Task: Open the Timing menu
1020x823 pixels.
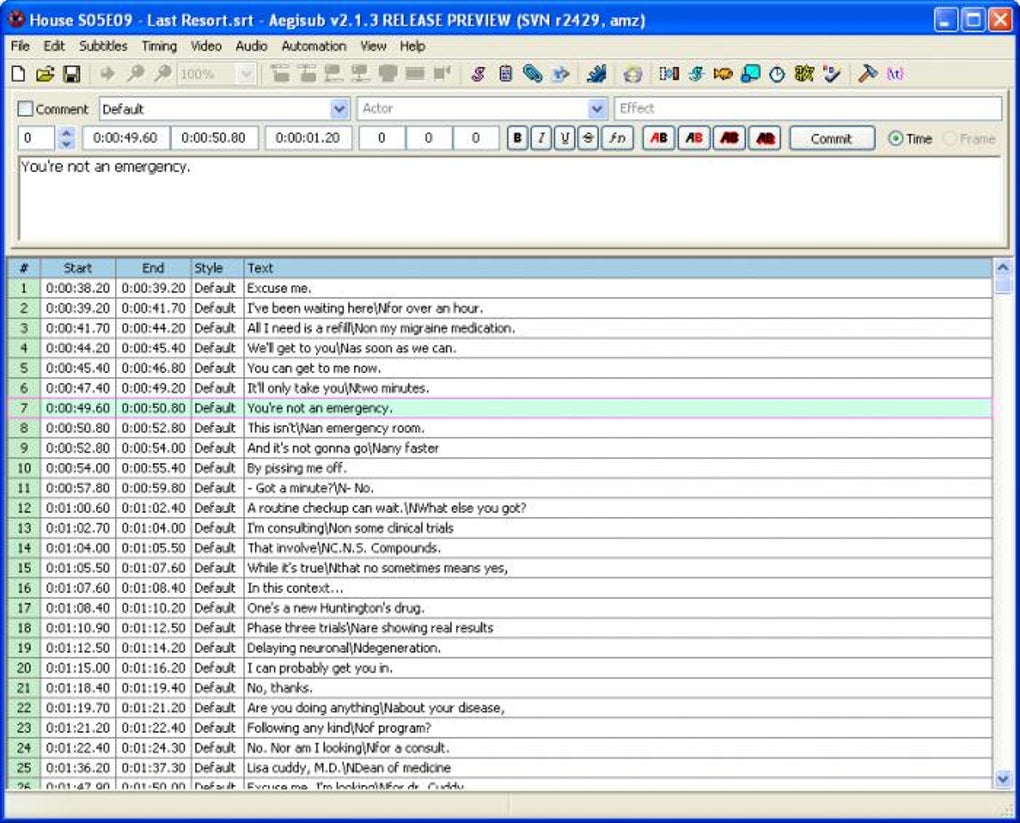Action: tap(159, 46)
